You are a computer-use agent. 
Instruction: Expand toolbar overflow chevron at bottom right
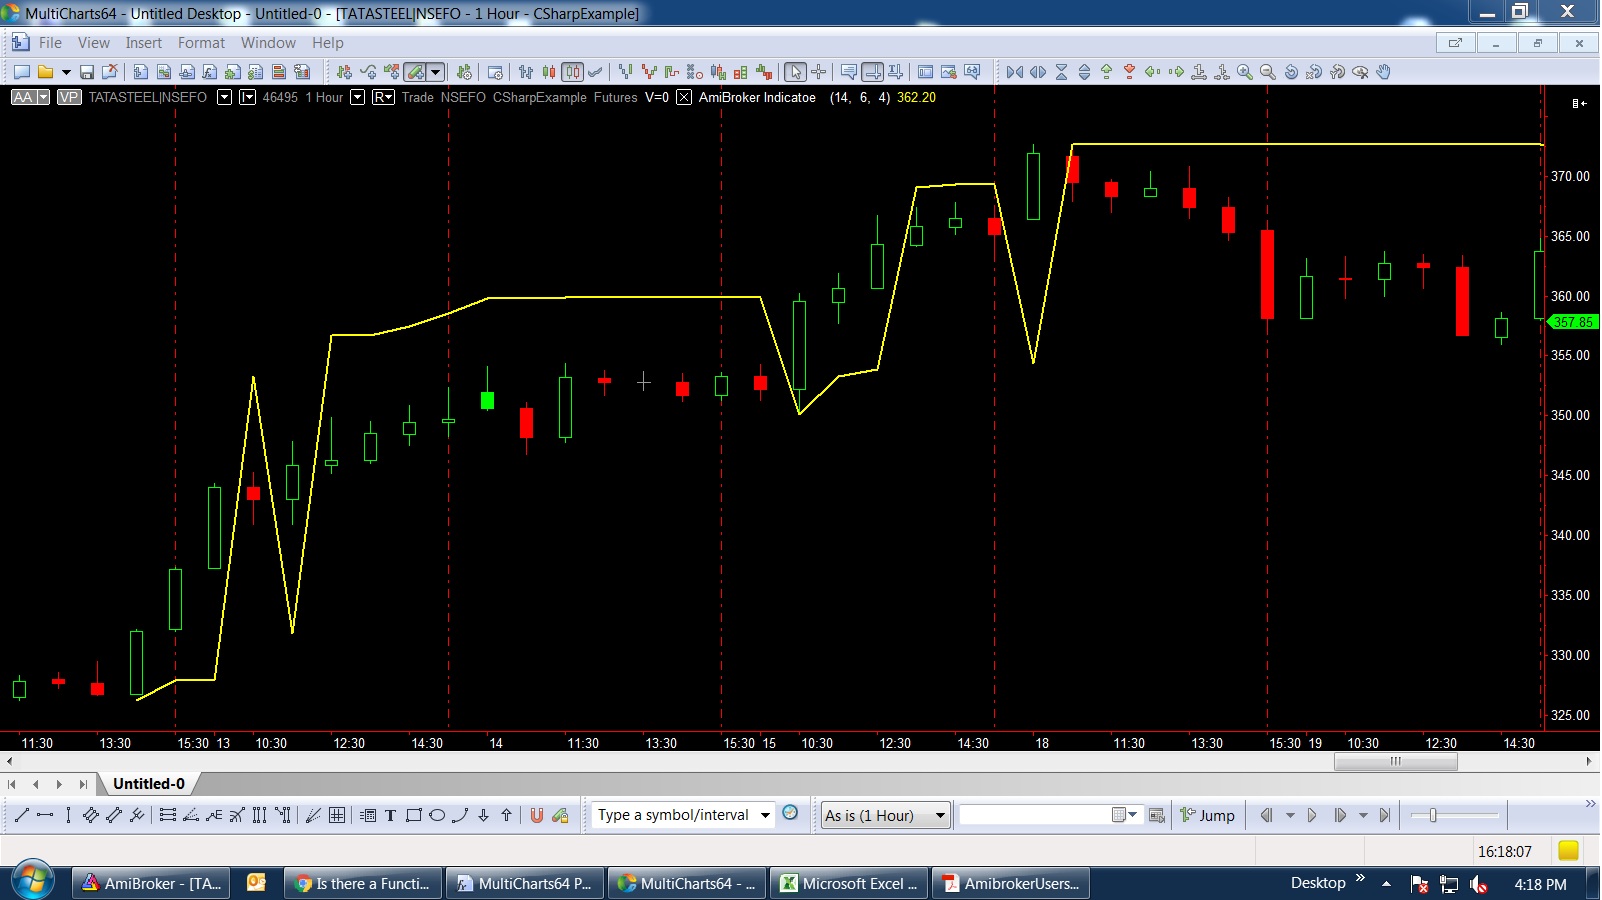coord(1590,804)
